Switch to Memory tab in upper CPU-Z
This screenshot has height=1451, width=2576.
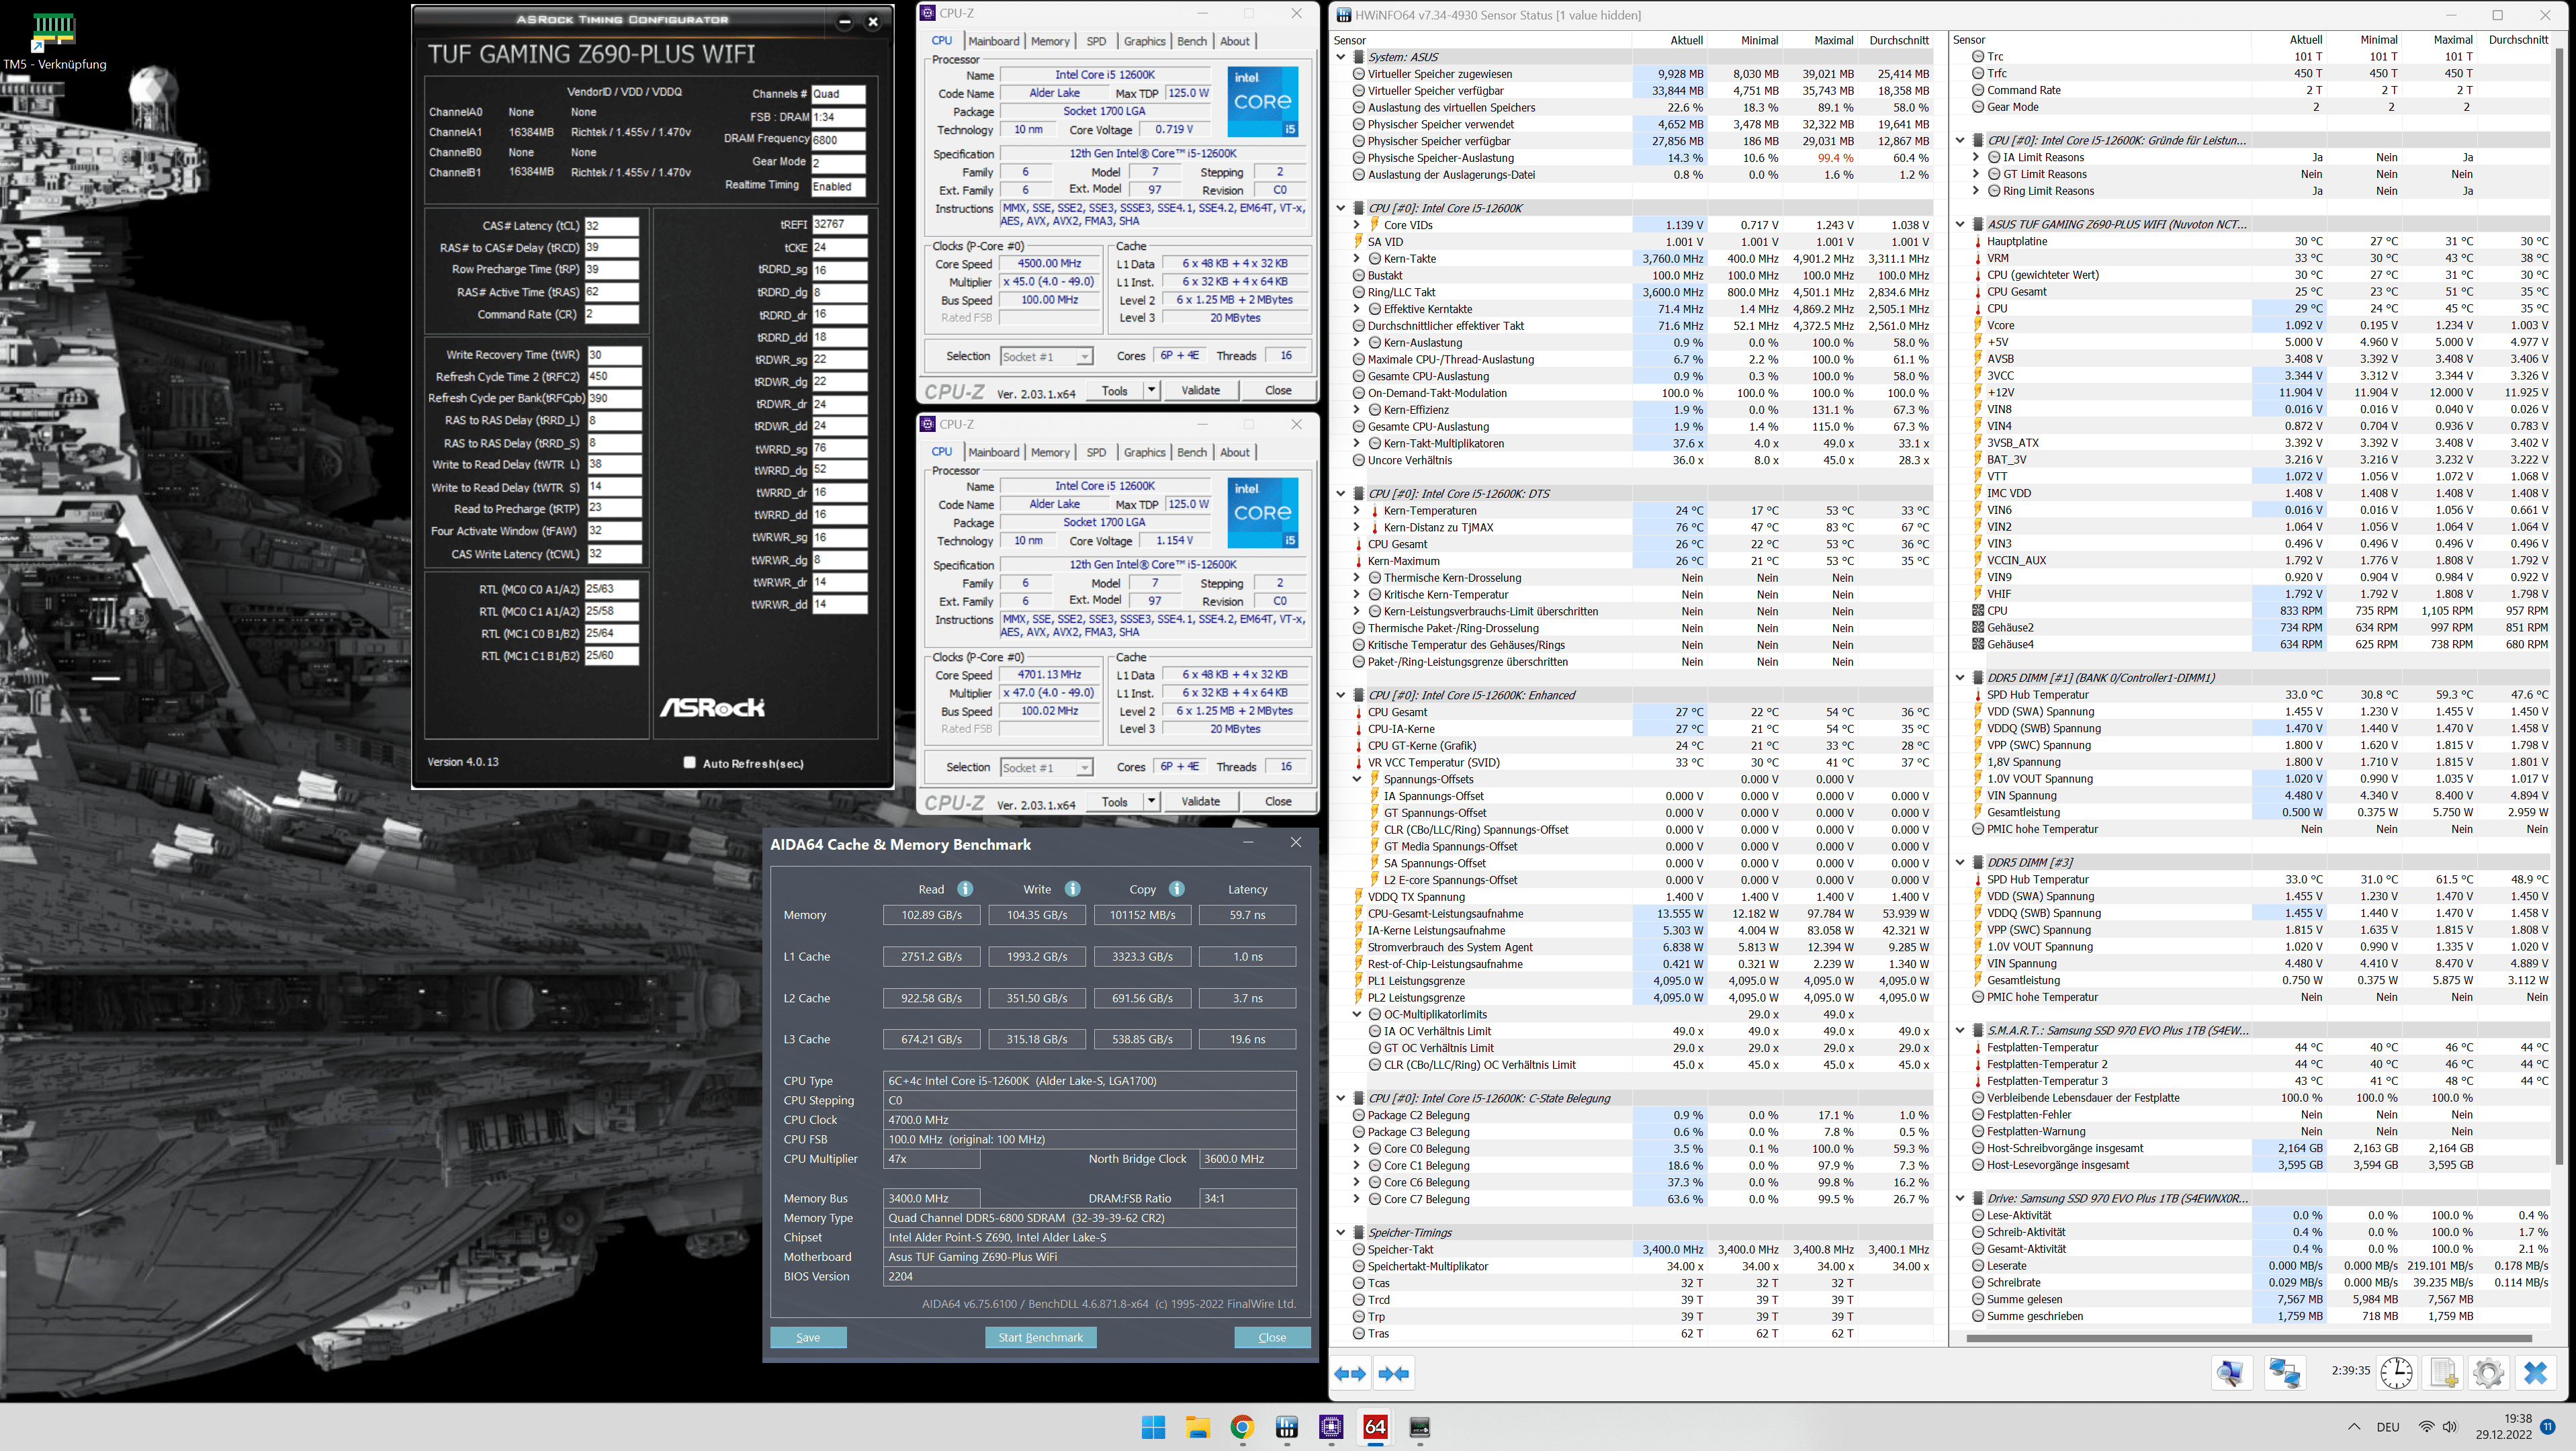click(x=1050, y=41)
